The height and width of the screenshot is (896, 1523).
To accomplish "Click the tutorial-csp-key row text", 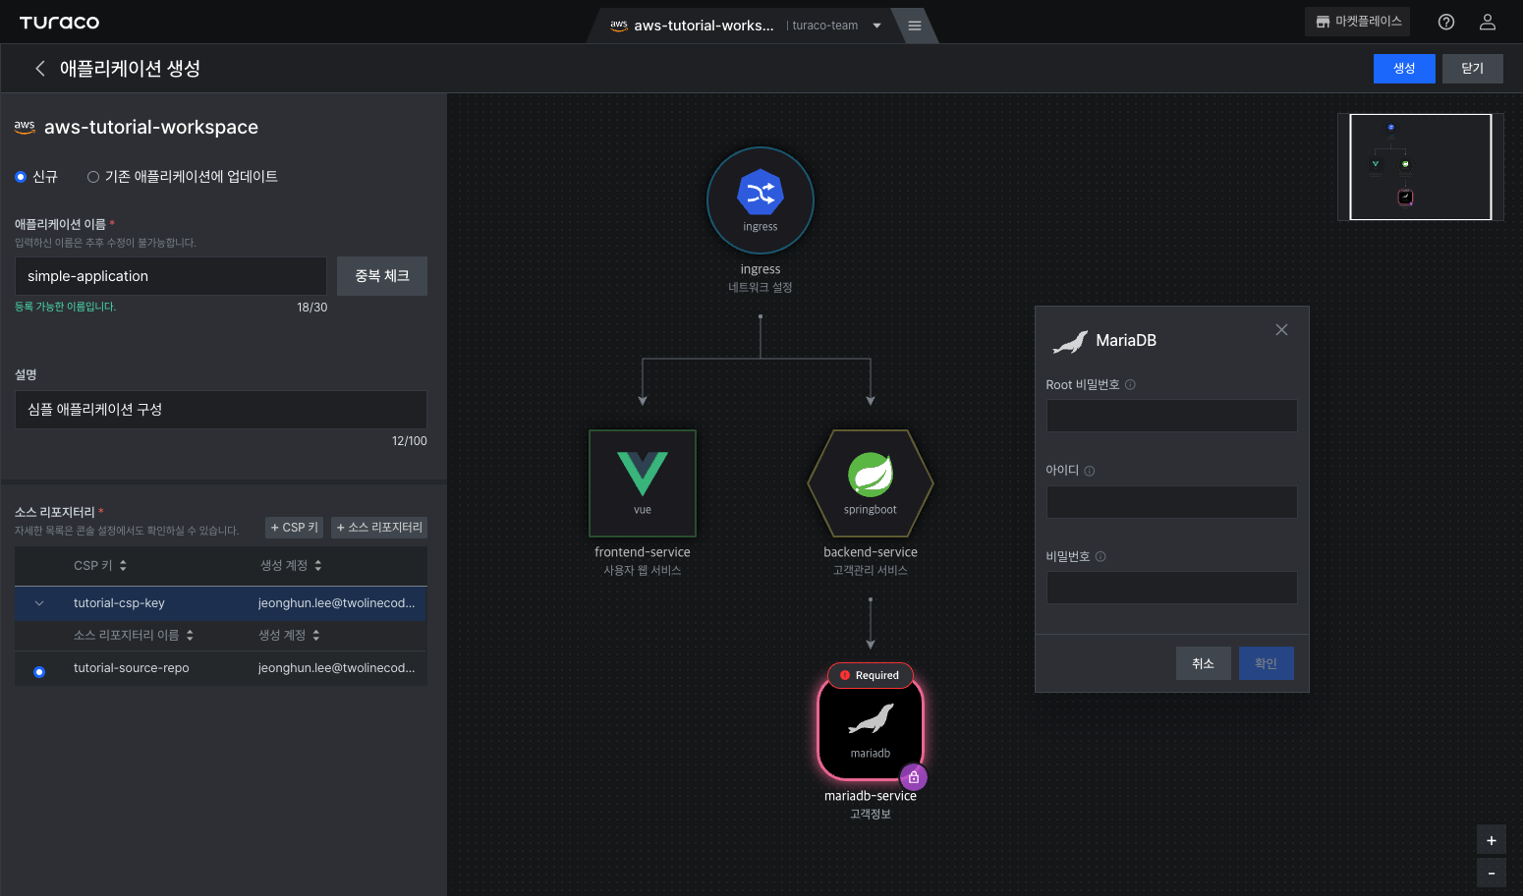I will point(119,603).
